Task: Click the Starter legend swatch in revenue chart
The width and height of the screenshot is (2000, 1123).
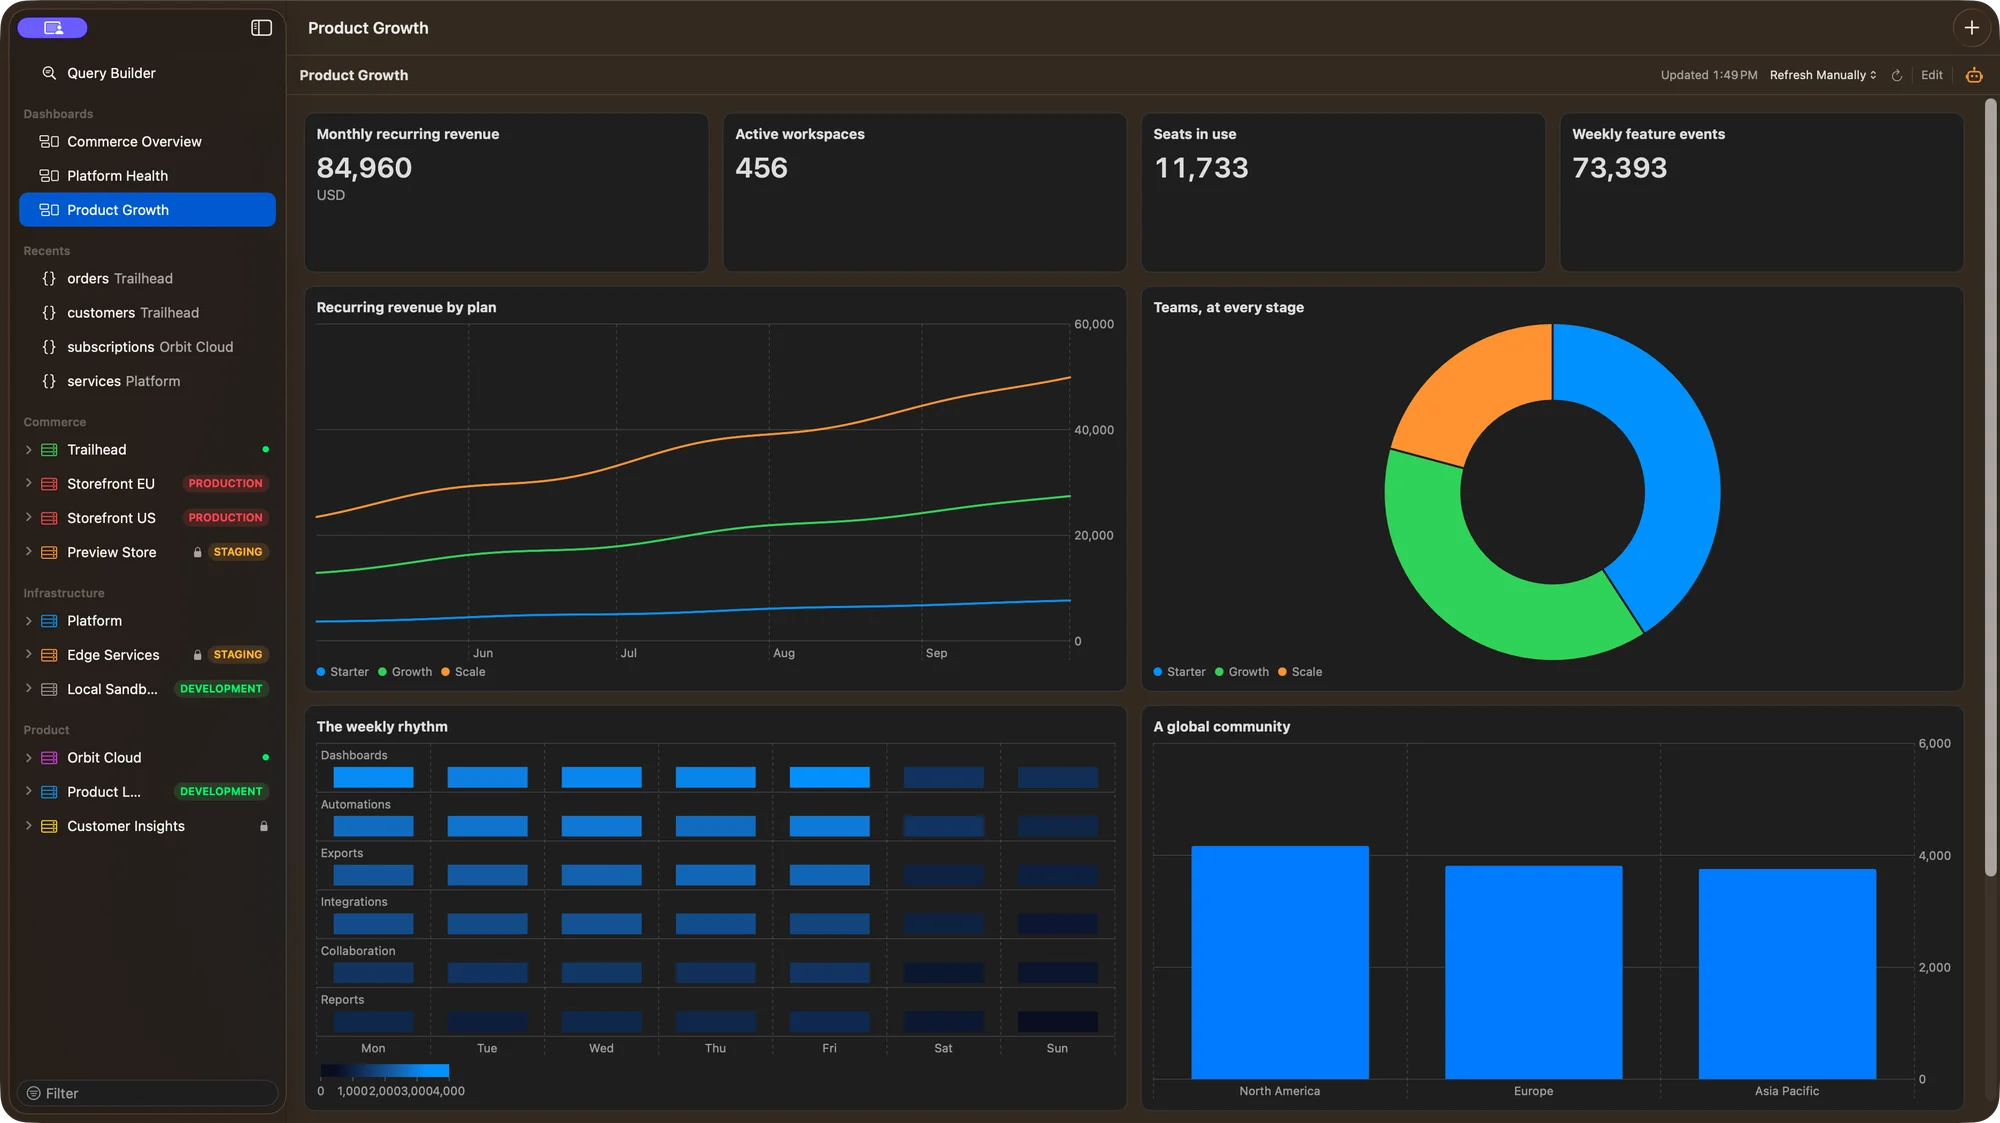Action: click(x=321, y=672)
